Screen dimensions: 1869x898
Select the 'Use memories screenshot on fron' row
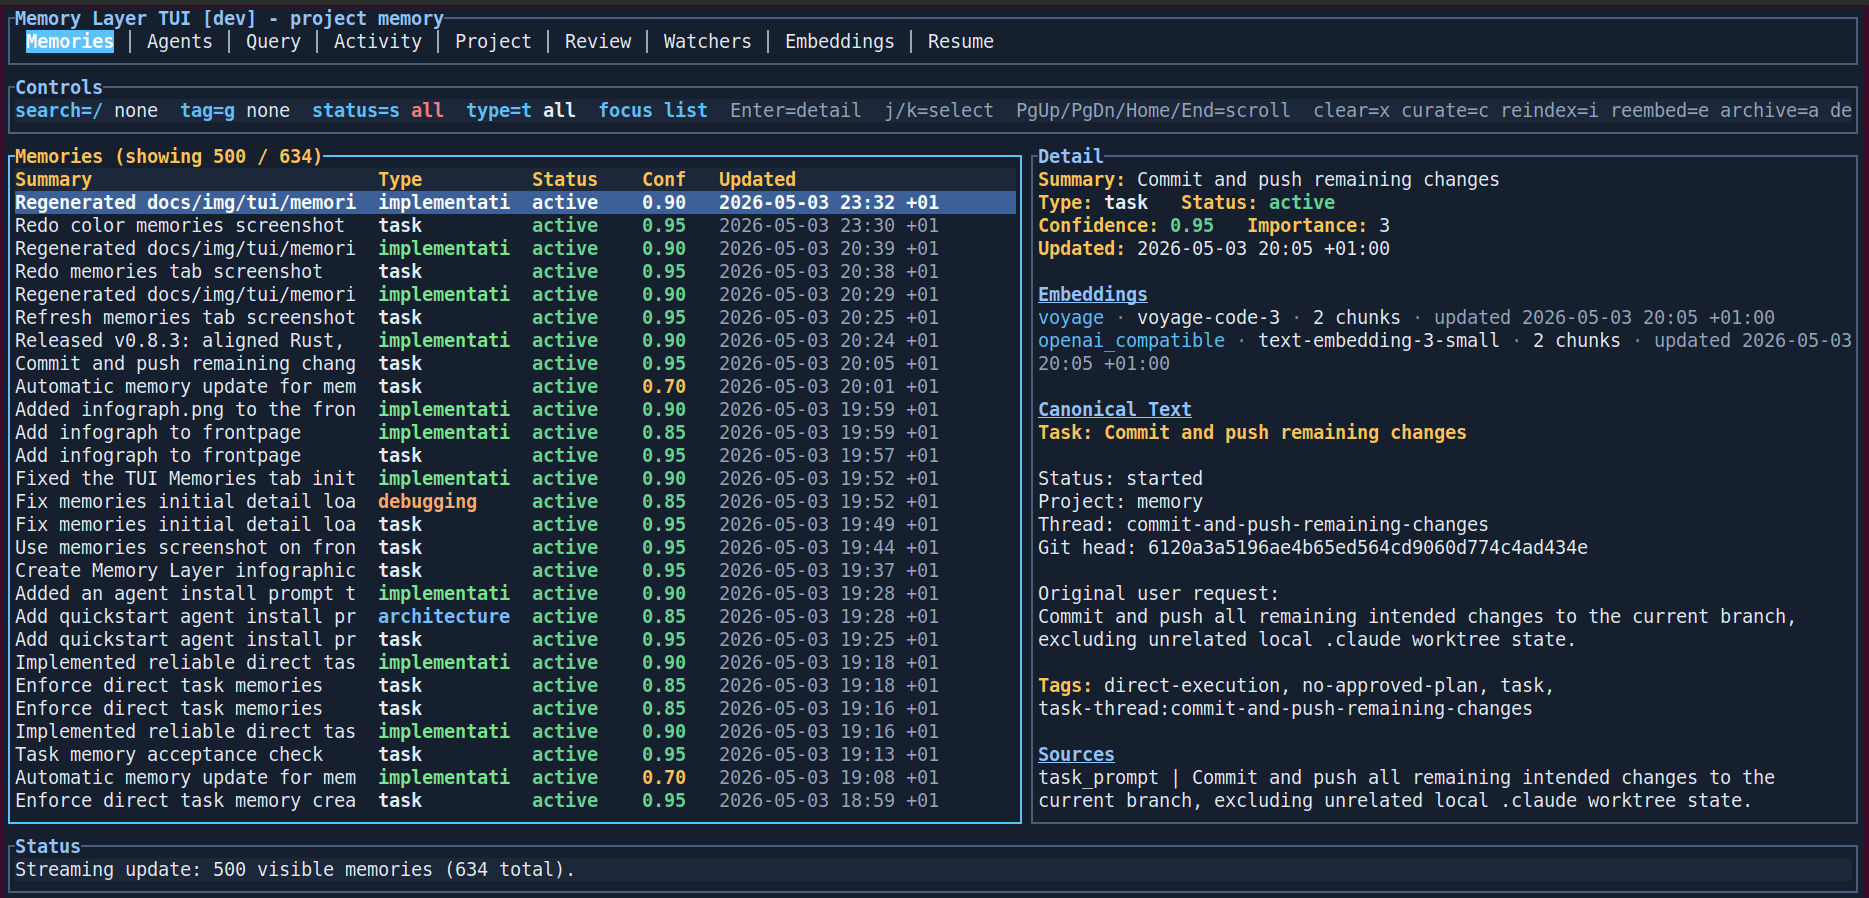click(x=514, y=547)
